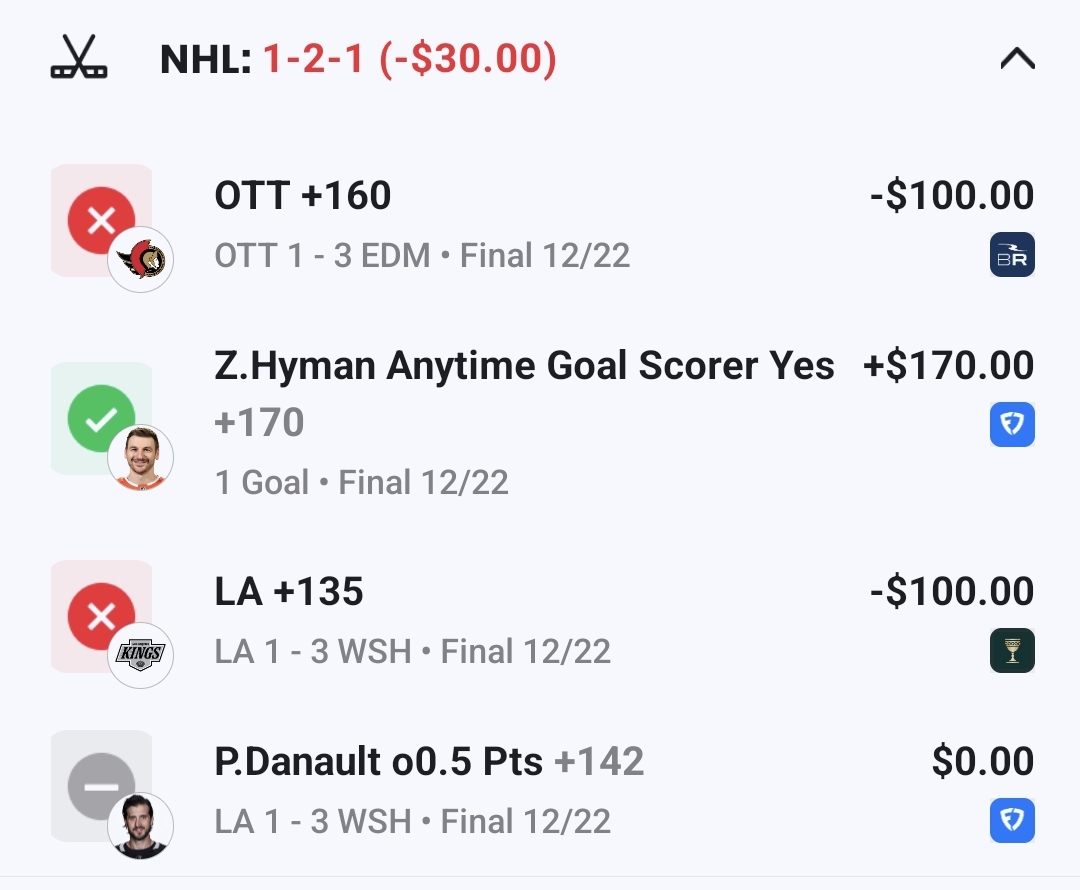Open P.Danault o0.5 Pts bet
1080x890 pixels.
(x=428, y=762)
